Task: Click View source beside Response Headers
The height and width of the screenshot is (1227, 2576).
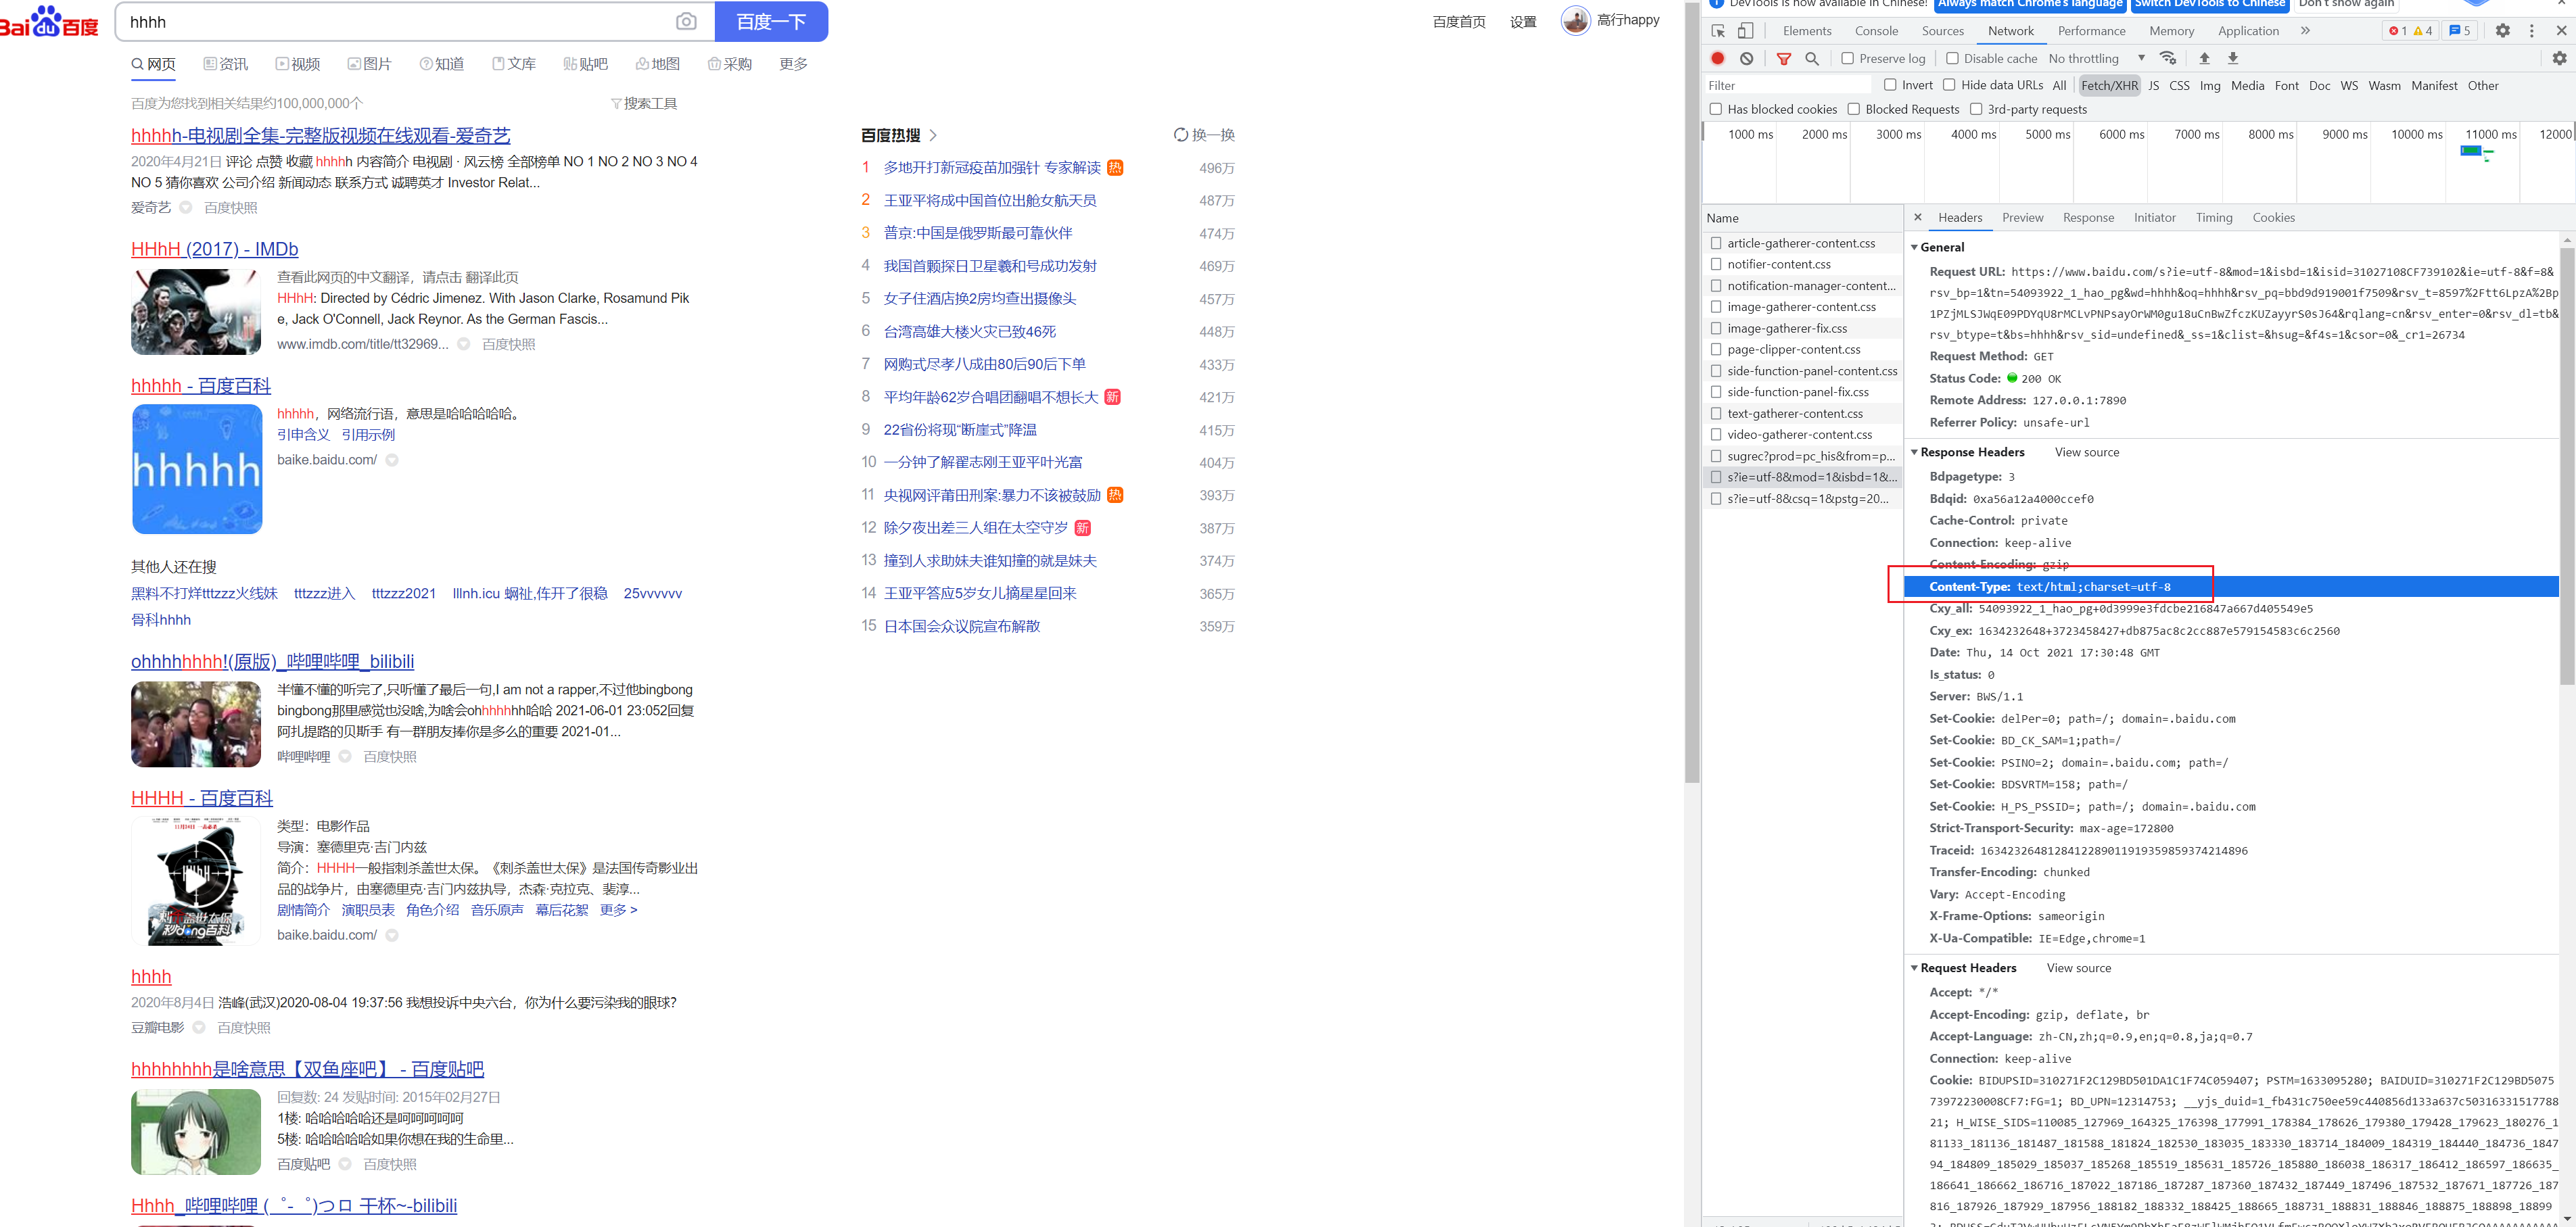Action: click(2086, 452)
